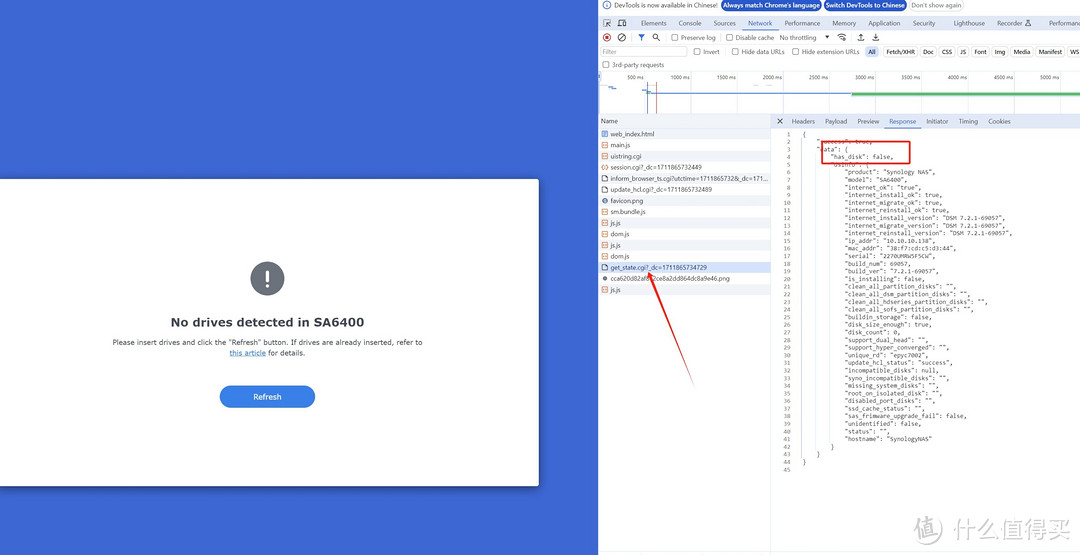Image resolution: width=1080 pixels, height=555 pixels.
Task: Switch to Timing tab of request
Action: pyautogui.click(x=968, y=121)
